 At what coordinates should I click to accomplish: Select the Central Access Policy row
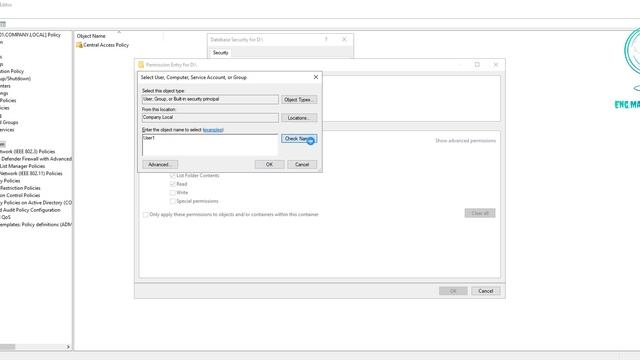point(102,45)
